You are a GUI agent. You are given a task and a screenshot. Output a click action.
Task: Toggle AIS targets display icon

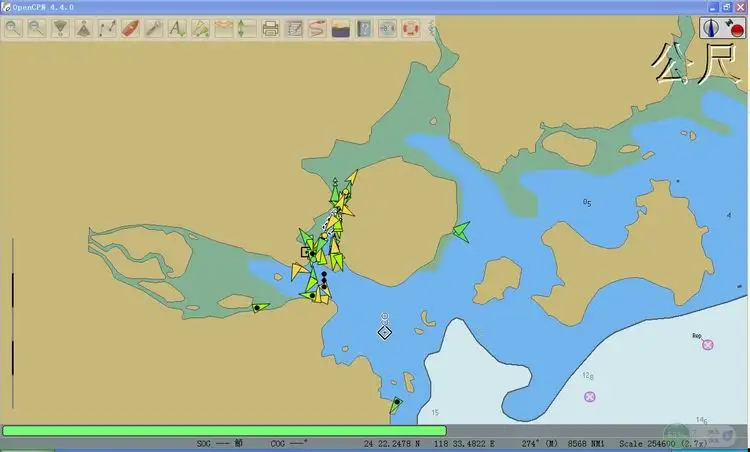200,29
